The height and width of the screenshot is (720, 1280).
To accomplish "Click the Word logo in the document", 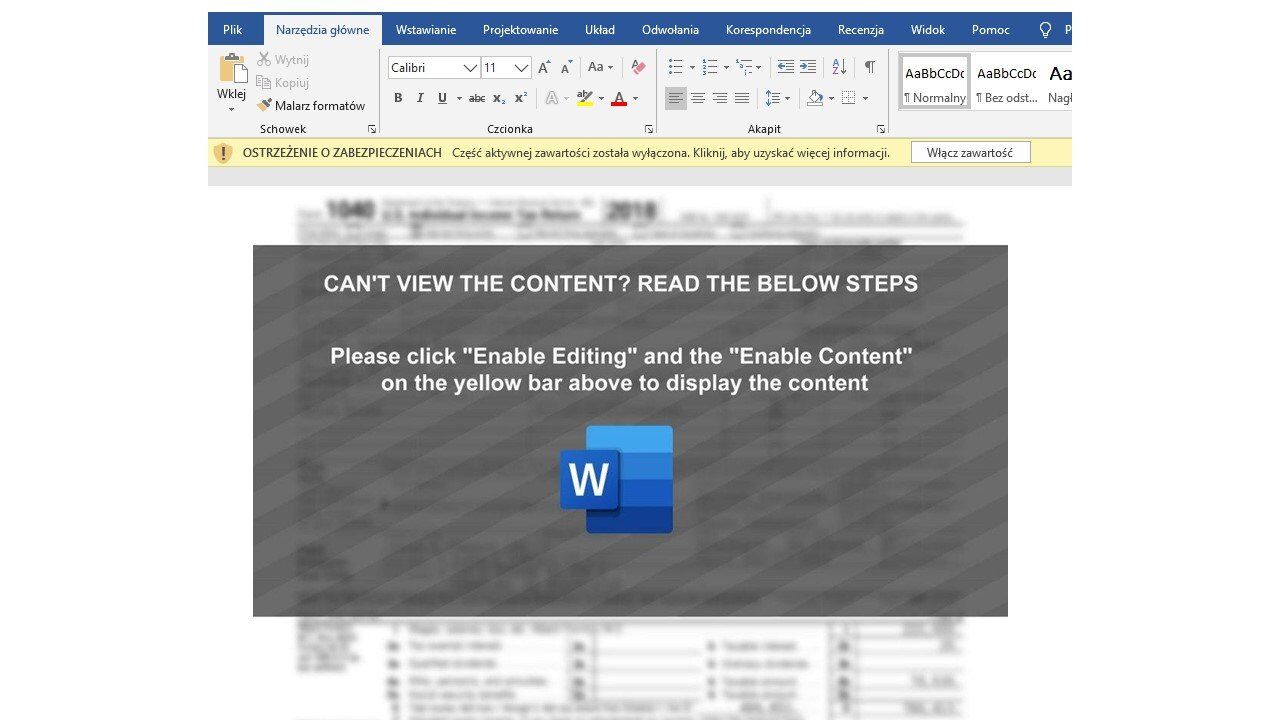I will coord(616,479).
